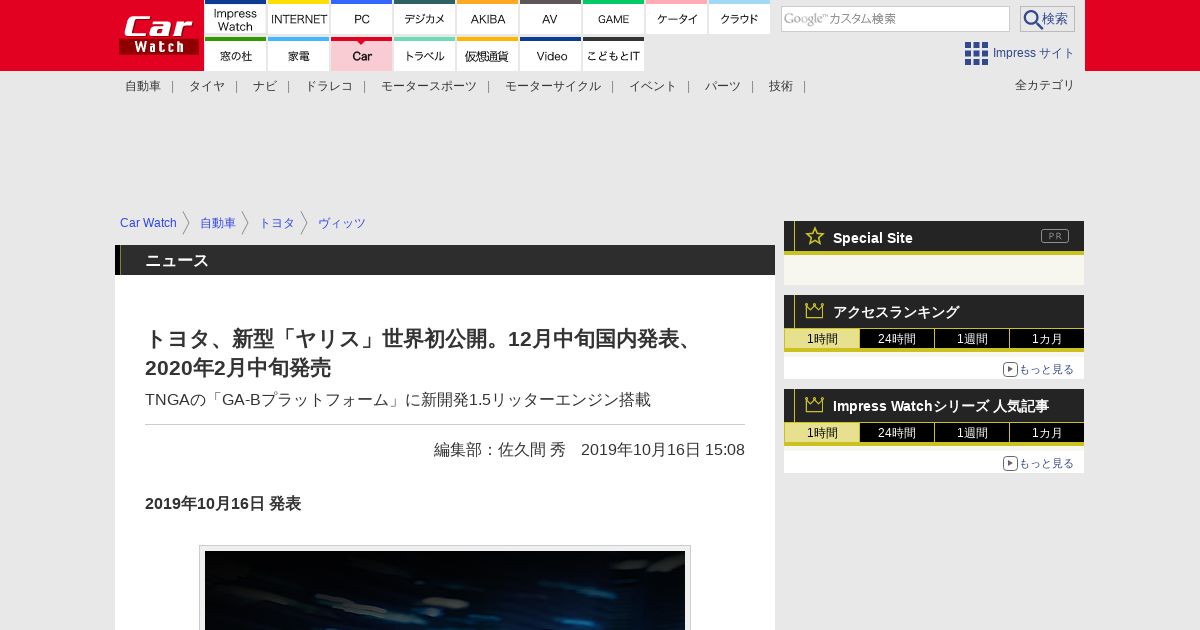Open the Video site tab
Viewport: 1200px width, 630px height.
coord(550,55)
